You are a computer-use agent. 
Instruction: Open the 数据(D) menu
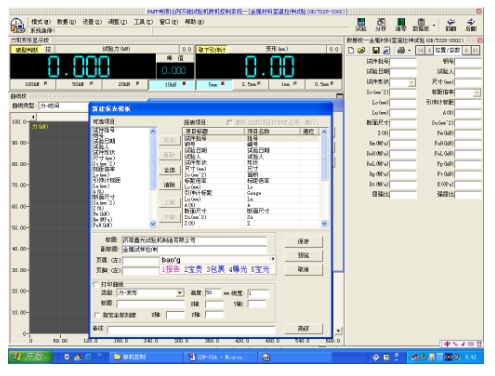pos(66,22)
